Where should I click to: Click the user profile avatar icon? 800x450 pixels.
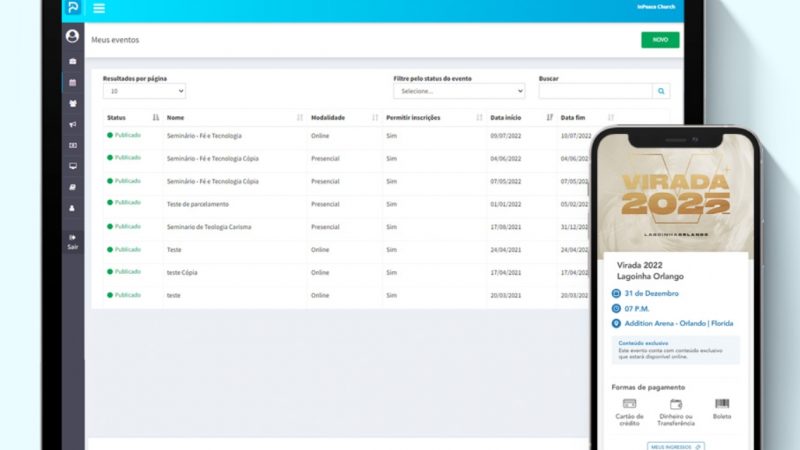(x=72, y=36)
